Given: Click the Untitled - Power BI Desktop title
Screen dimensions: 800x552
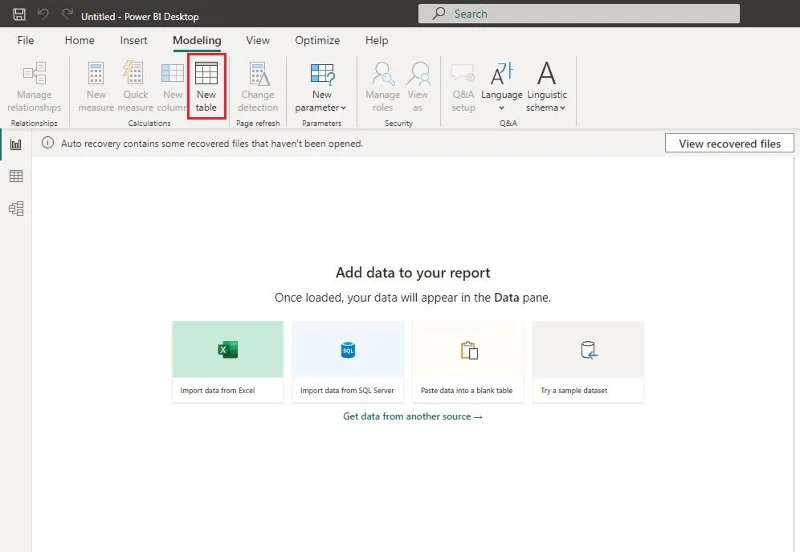Looking at the screenshot, I should pyautogui.click(x=140, y=16).
